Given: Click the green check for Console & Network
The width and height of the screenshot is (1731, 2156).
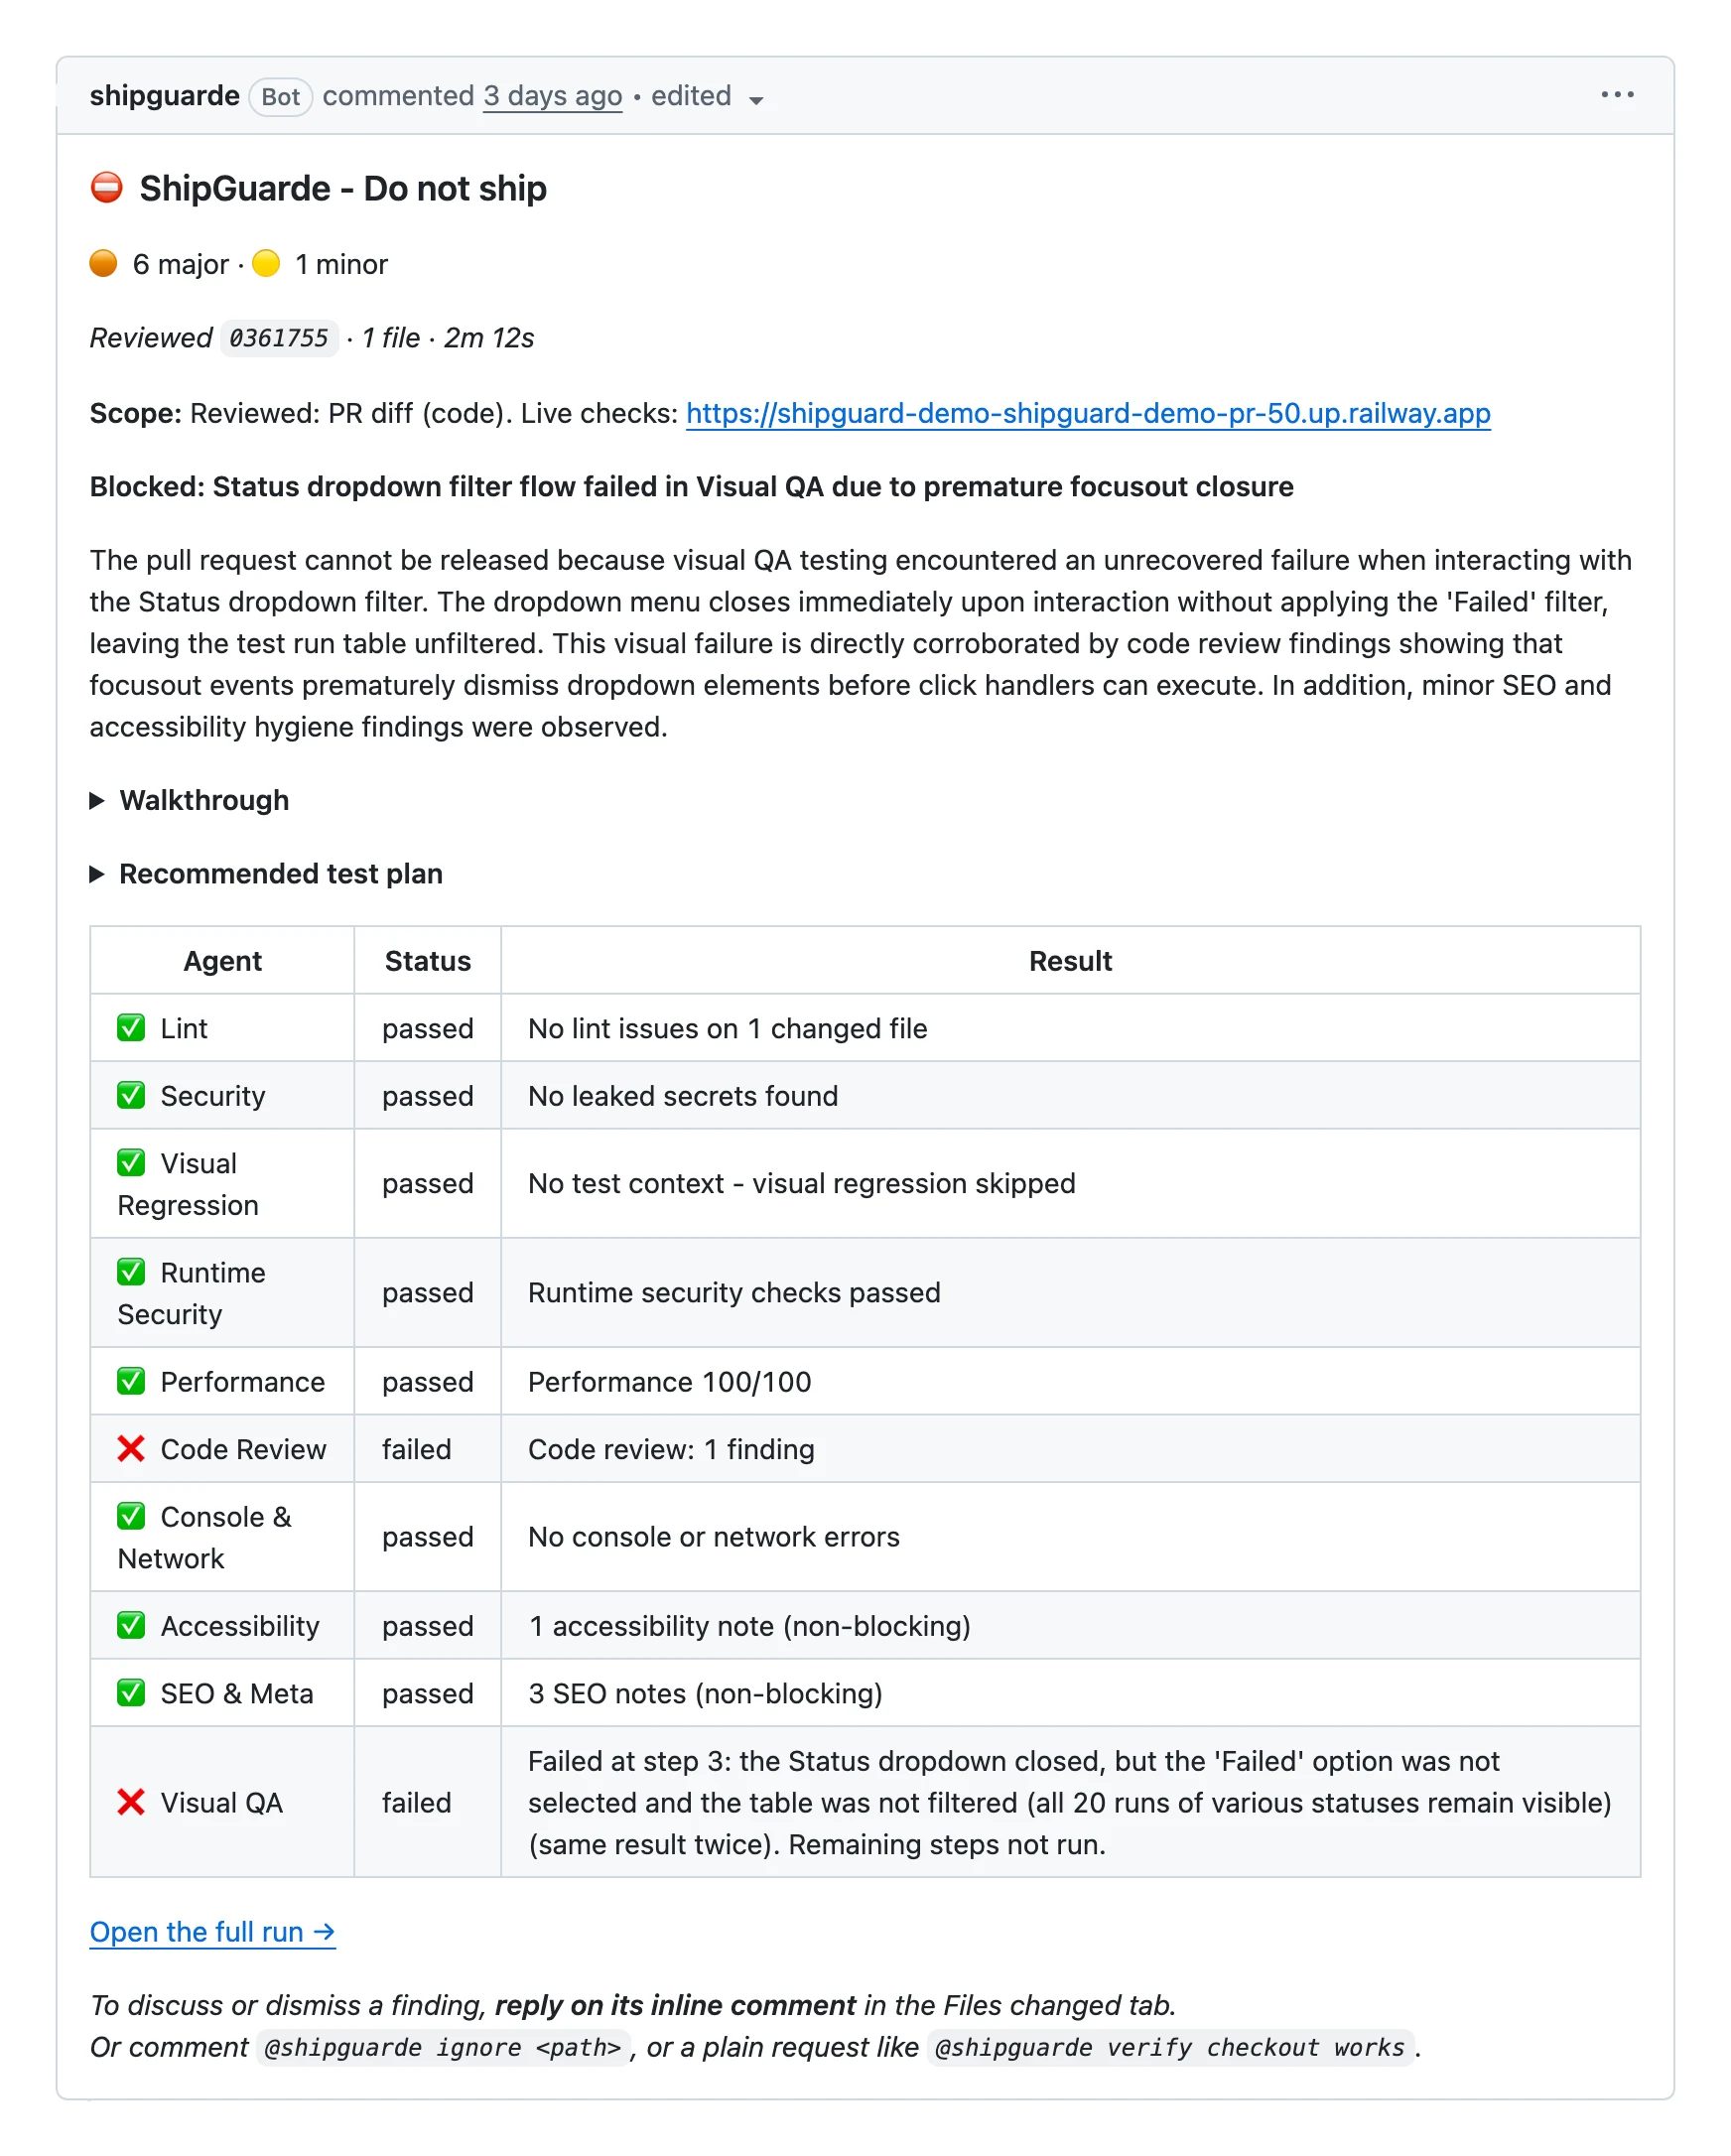Looking at the screenshot, I should click(x=131, y=1515).
